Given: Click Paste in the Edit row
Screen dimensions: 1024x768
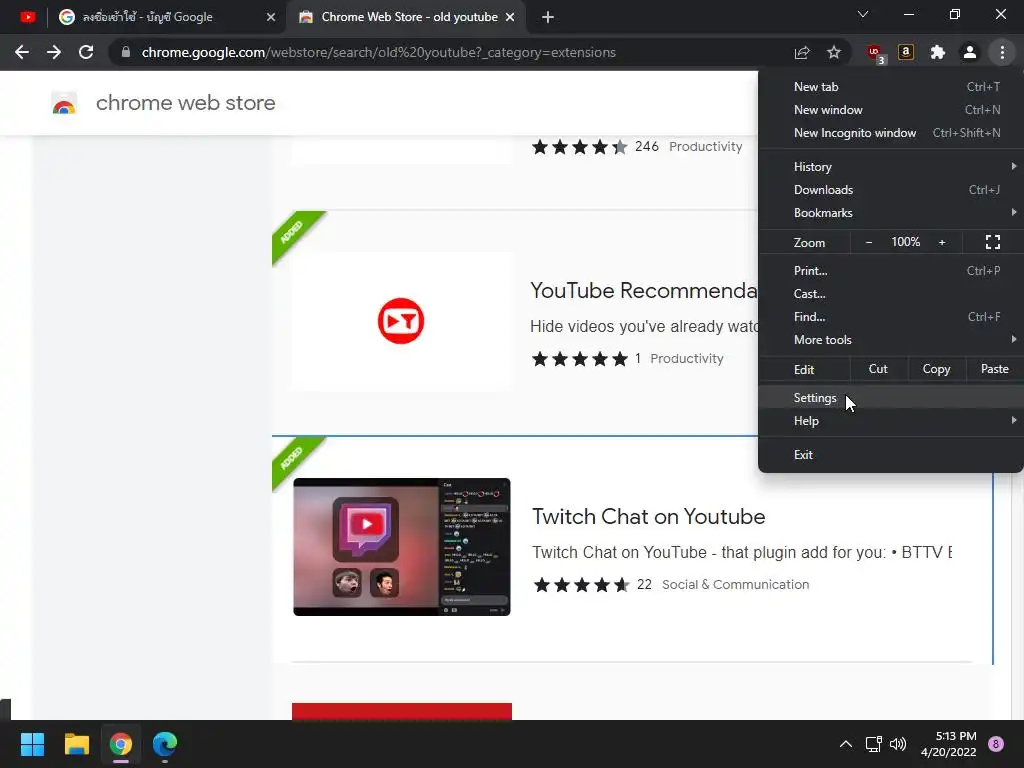Looking at the screenshot, I should 994,369.
